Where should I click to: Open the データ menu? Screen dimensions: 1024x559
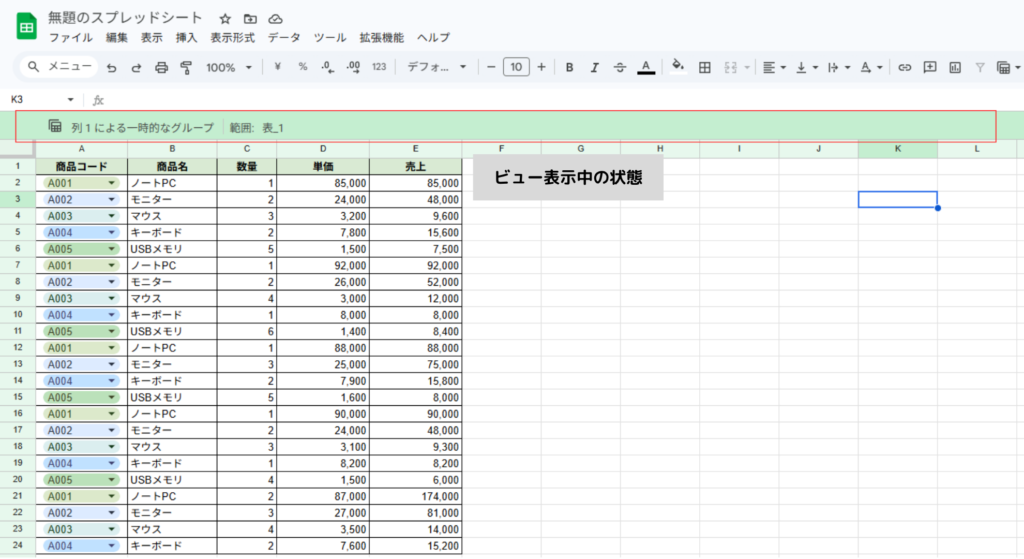(284, 38)
